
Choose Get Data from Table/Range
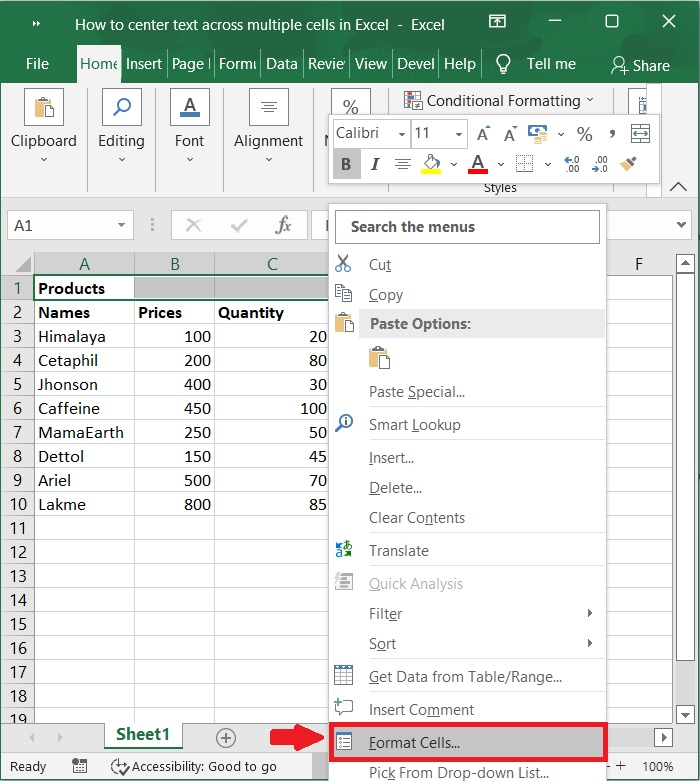[x=467, y=676]
